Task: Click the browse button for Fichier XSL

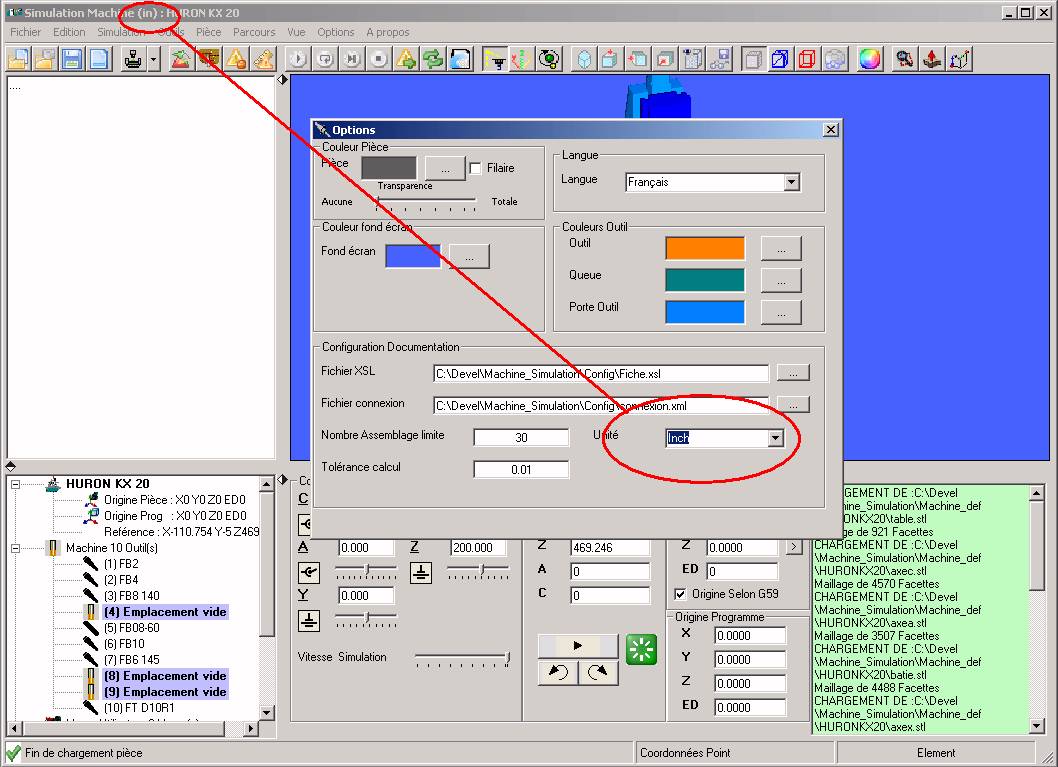Action: click(x=793, y=373)
